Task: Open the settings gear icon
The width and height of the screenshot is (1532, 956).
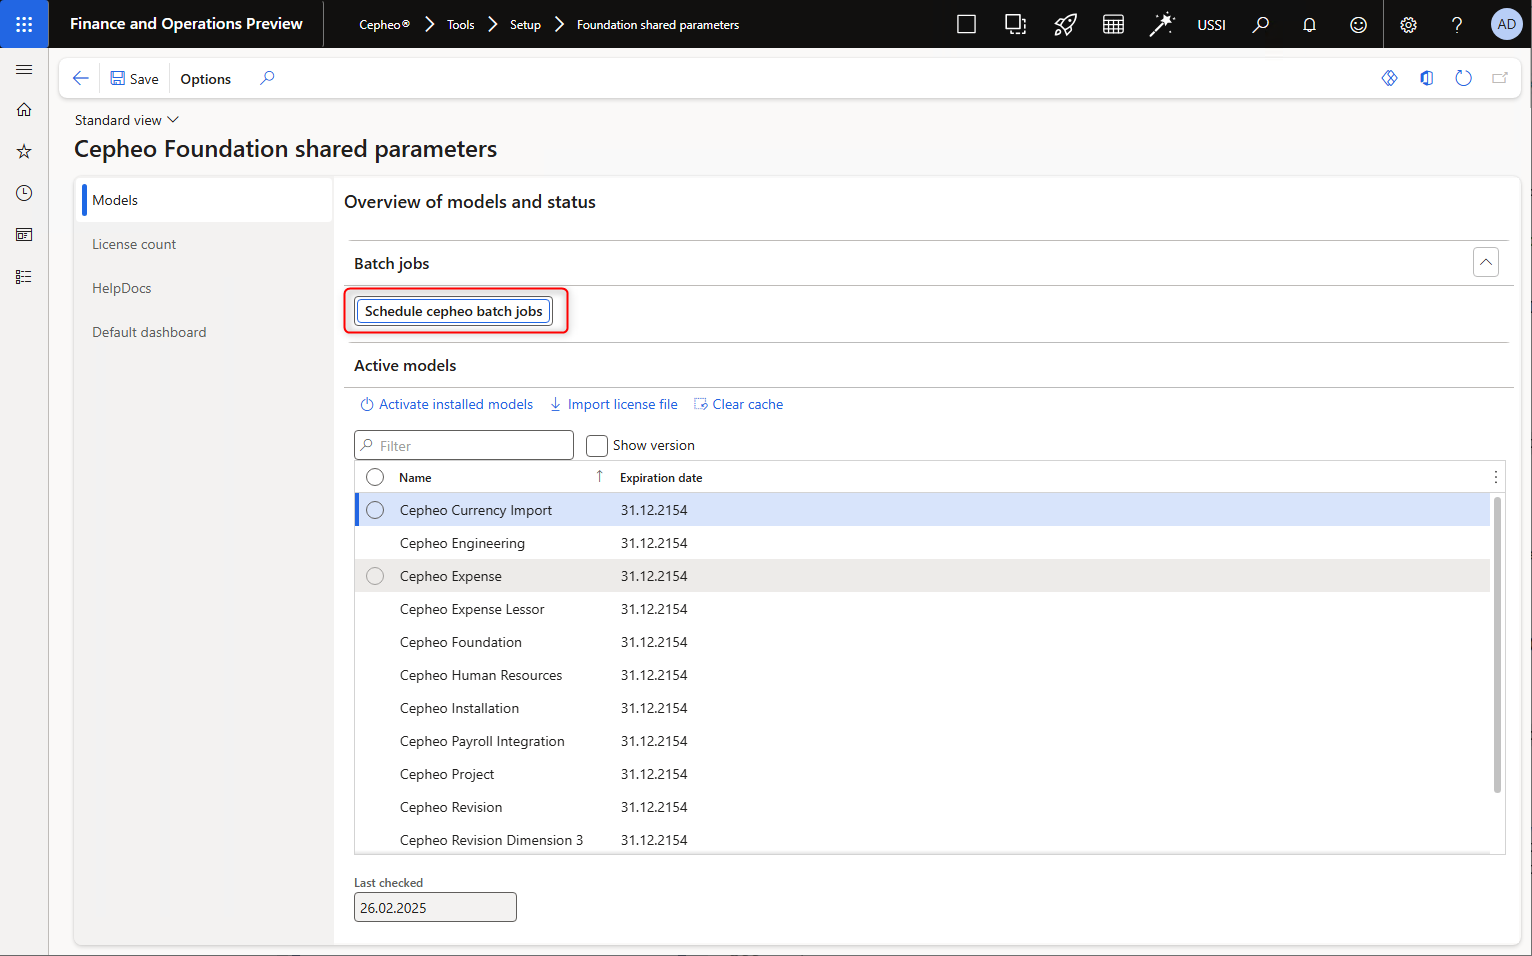Action: pyautogui.click(x=1408, y=25)
